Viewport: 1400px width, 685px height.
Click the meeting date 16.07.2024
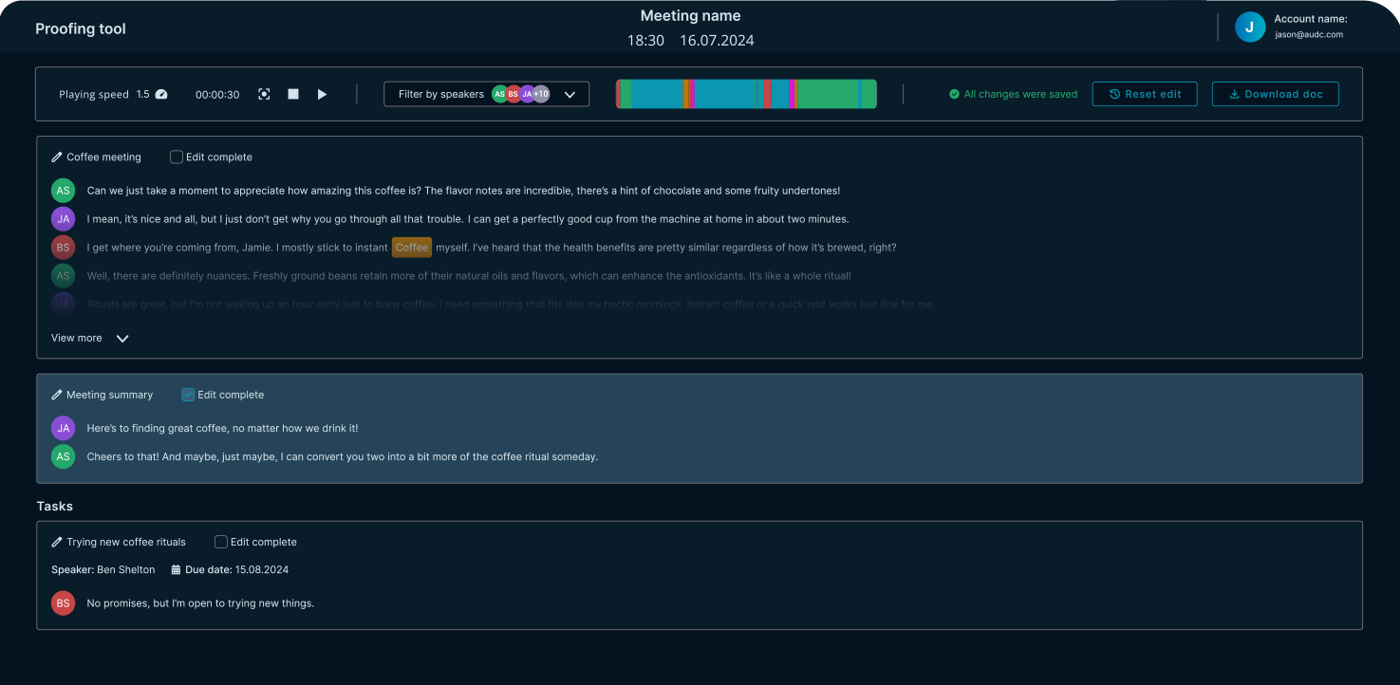[717, 41]
